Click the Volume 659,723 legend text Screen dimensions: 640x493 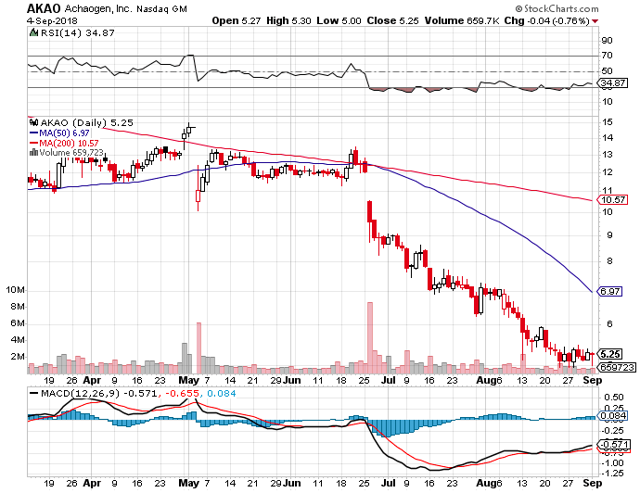coord(71,153)
